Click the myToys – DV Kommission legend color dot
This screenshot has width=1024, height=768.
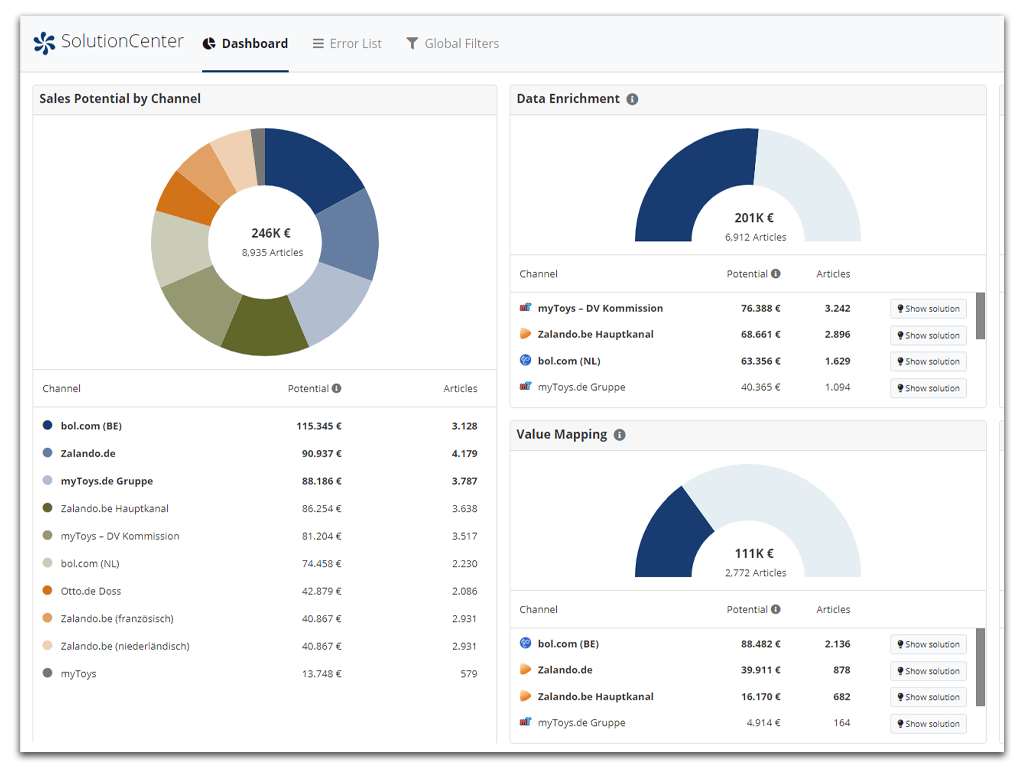pyautogui.click(x=47, y=536)
